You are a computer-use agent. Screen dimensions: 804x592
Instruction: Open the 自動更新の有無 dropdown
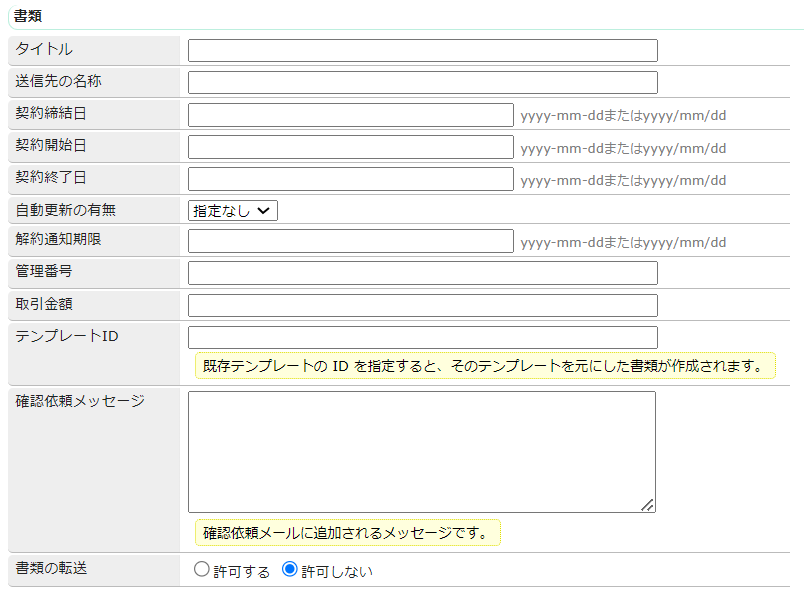coord(231,210)
